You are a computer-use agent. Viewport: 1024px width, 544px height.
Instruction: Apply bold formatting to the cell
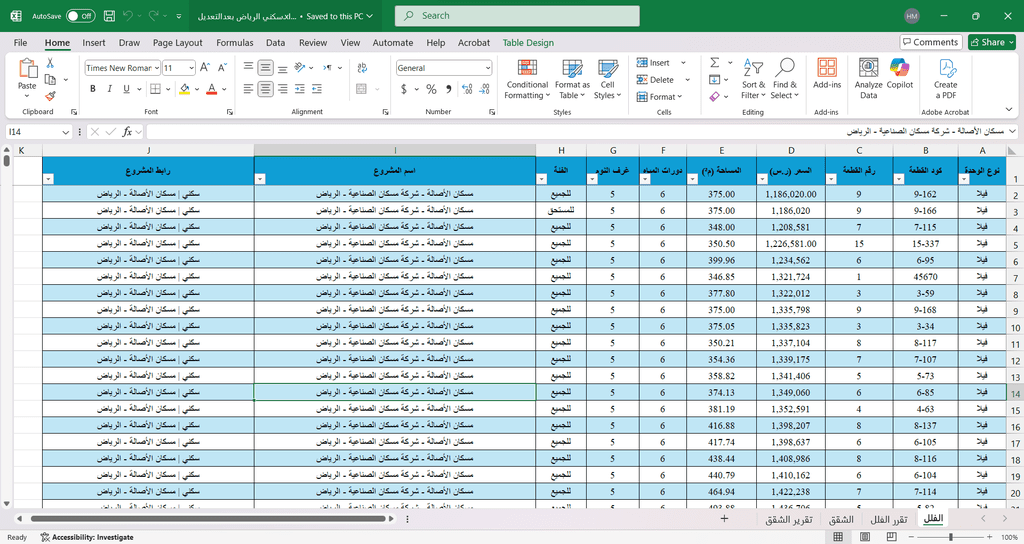(93, 89)
